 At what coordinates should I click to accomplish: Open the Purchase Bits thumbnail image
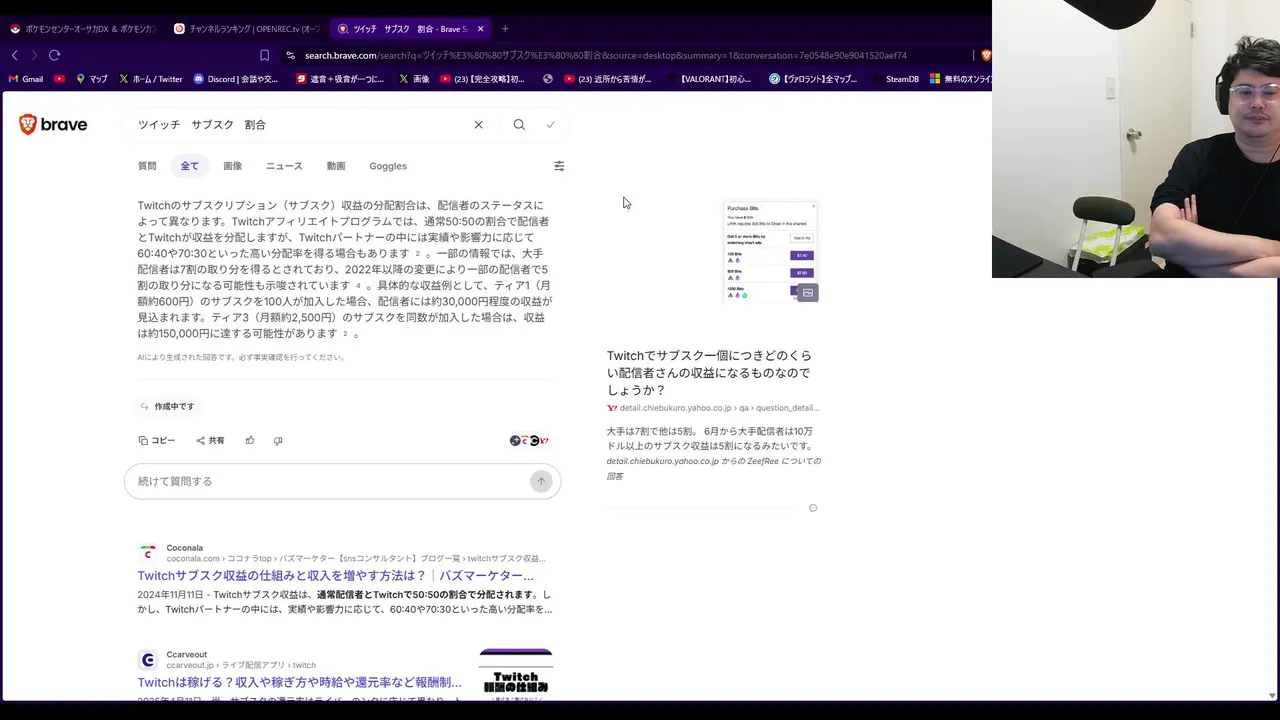point(770,252)
